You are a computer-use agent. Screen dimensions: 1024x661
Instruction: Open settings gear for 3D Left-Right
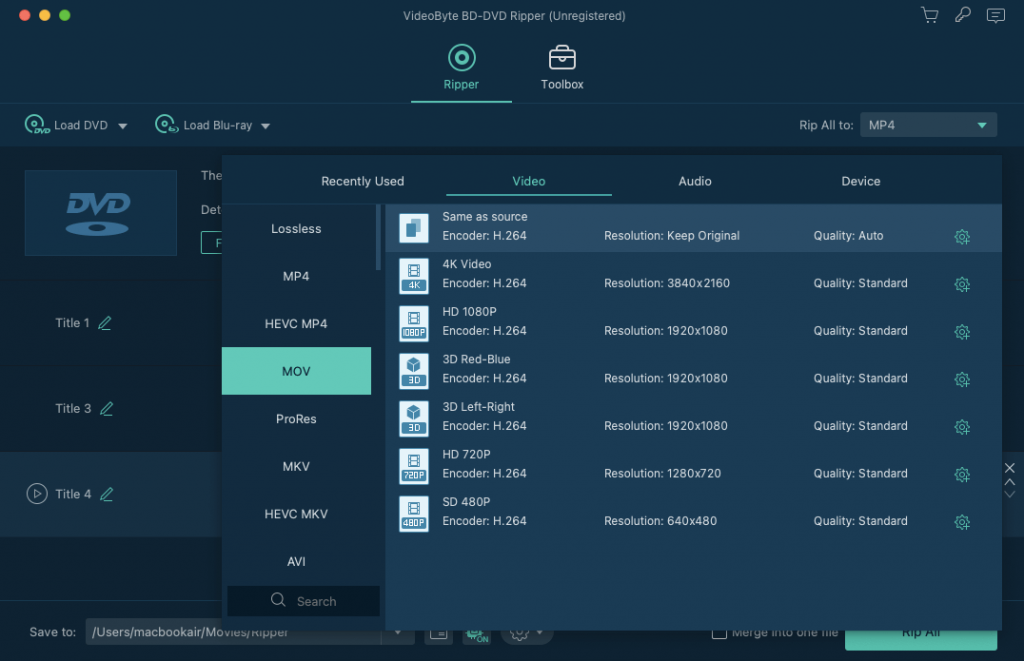pos(962,427)
